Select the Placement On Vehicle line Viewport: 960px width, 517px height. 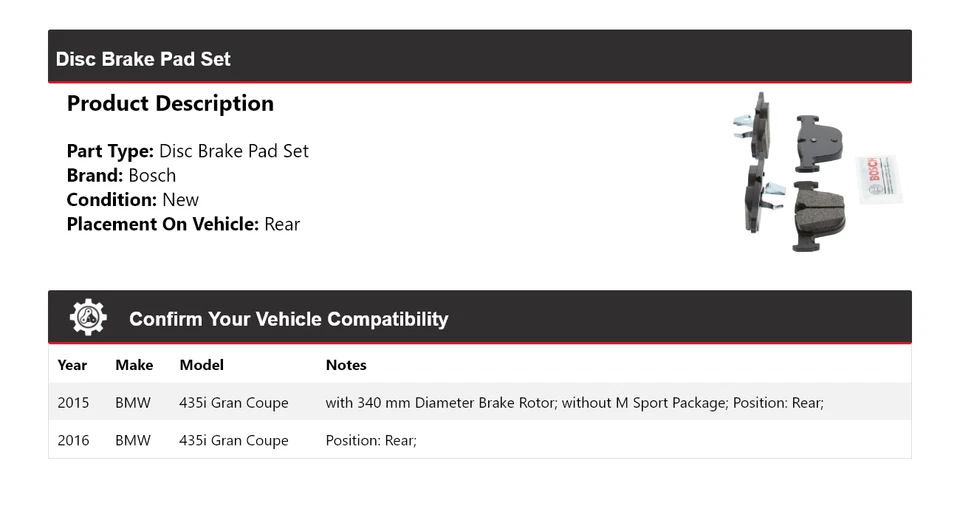183,224
